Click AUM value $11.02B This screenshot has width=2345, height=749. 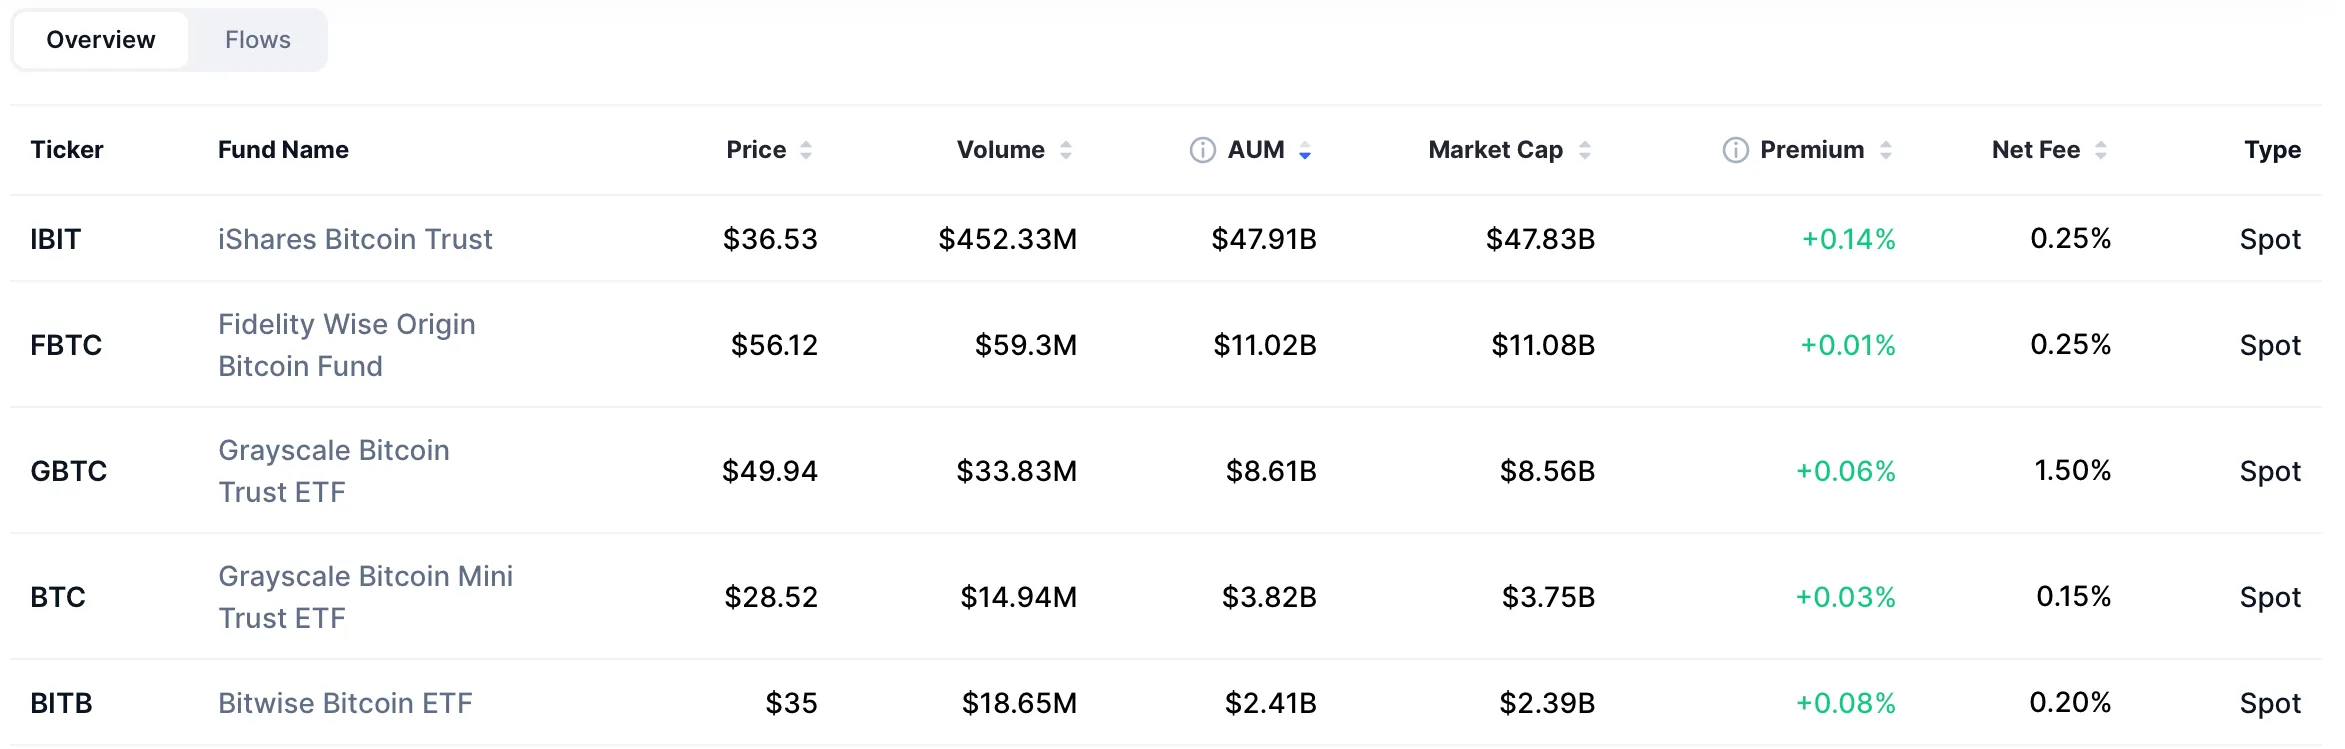[1265, 345]
